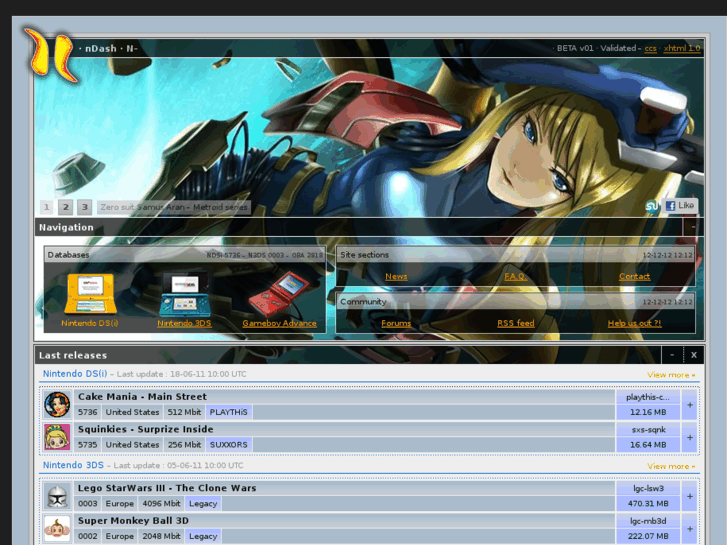Image resolution: width=727 pixels, height=545 pixels.
Task: Click the StumbleUpon share icon
Action: [652, 206]
